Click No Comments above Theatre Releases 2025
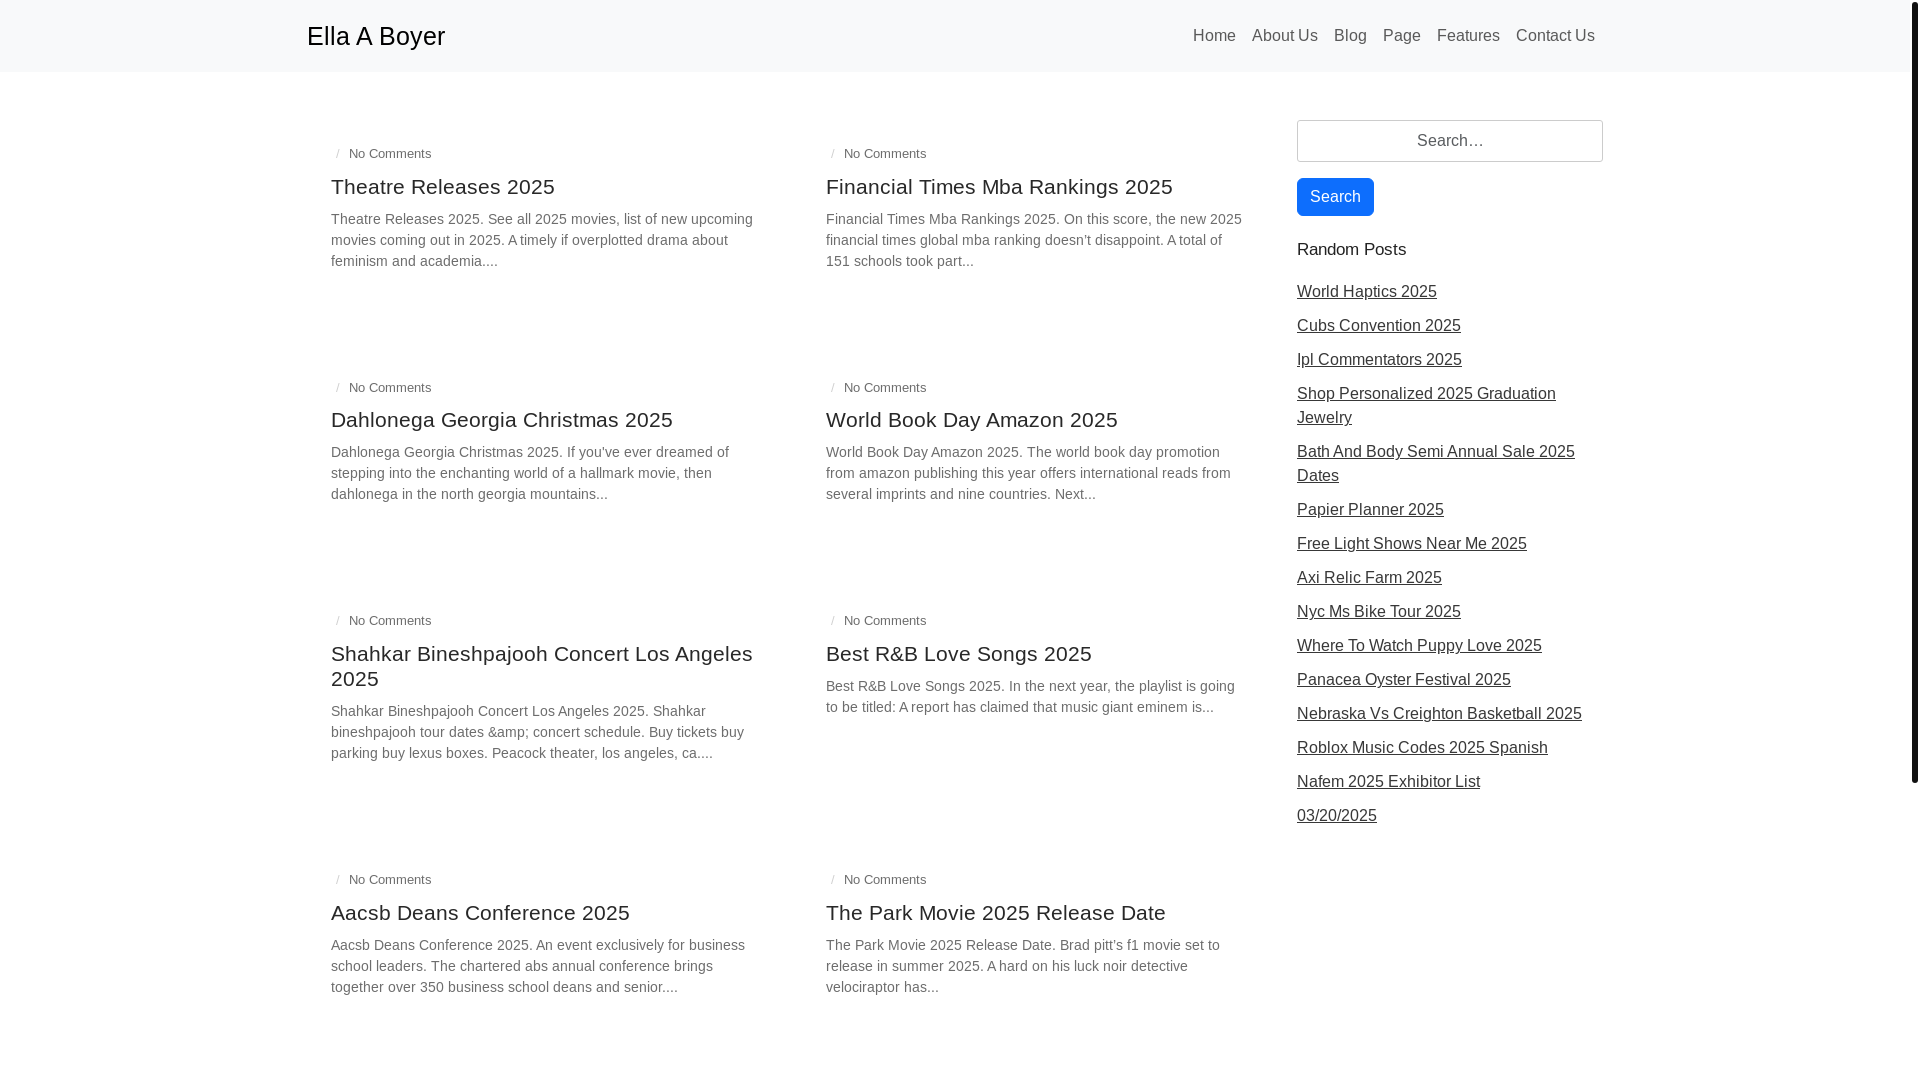Viewport: 1920px width, 1080px height. click(x=390, y=154)
